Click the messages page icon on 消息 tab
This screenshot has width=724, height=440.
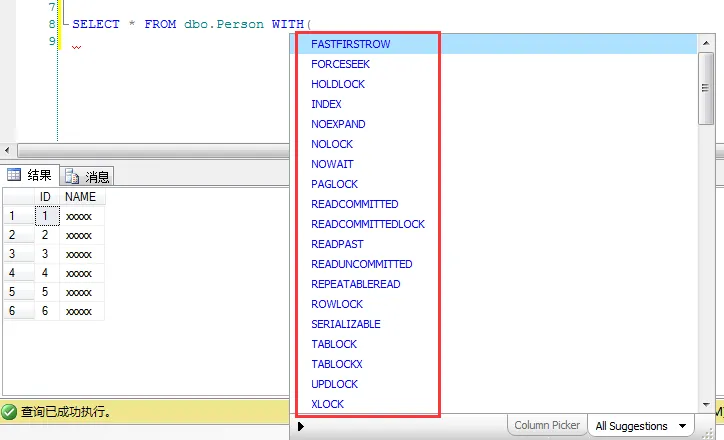[x=72, y=176]
